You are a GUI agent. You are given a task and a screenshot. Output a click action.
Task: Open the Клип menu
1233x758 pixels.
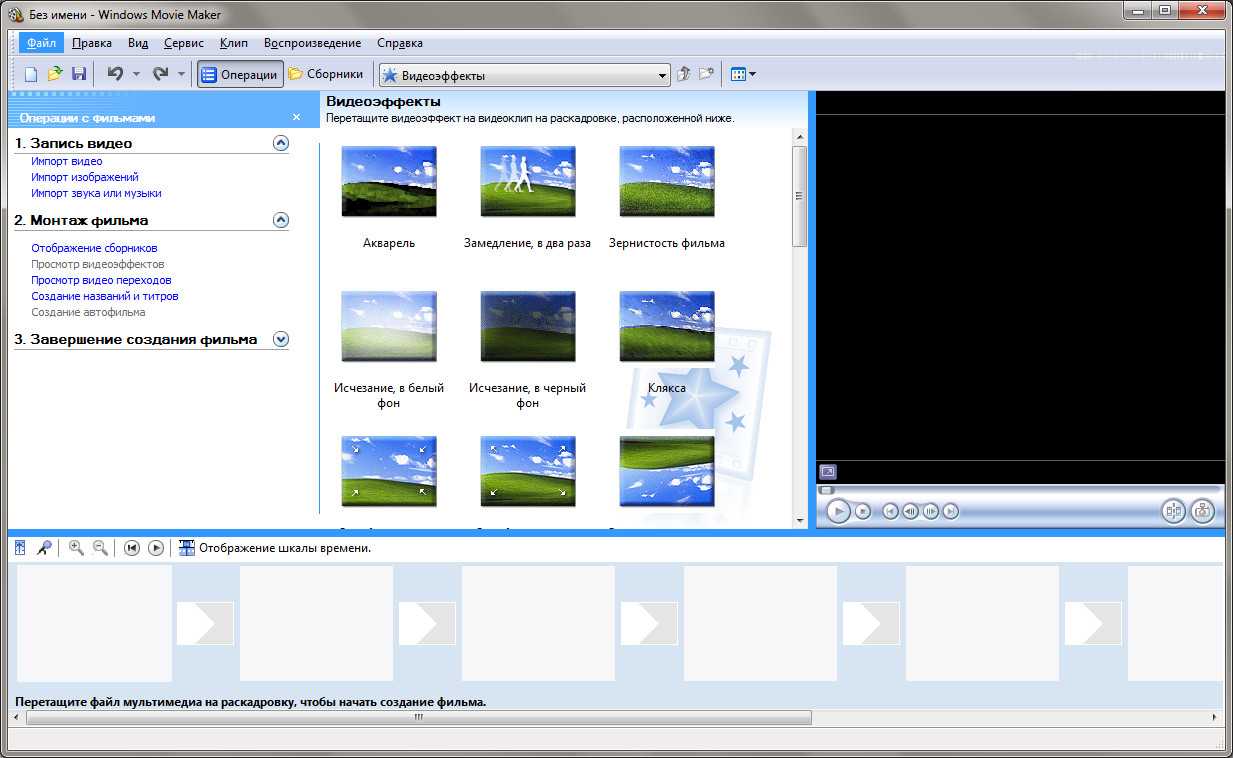tap(233, 43)
